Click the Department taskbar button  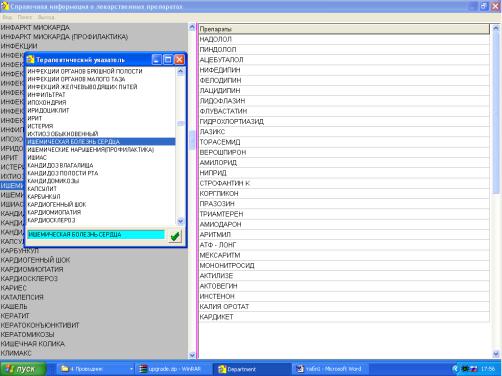click(252, 369)
